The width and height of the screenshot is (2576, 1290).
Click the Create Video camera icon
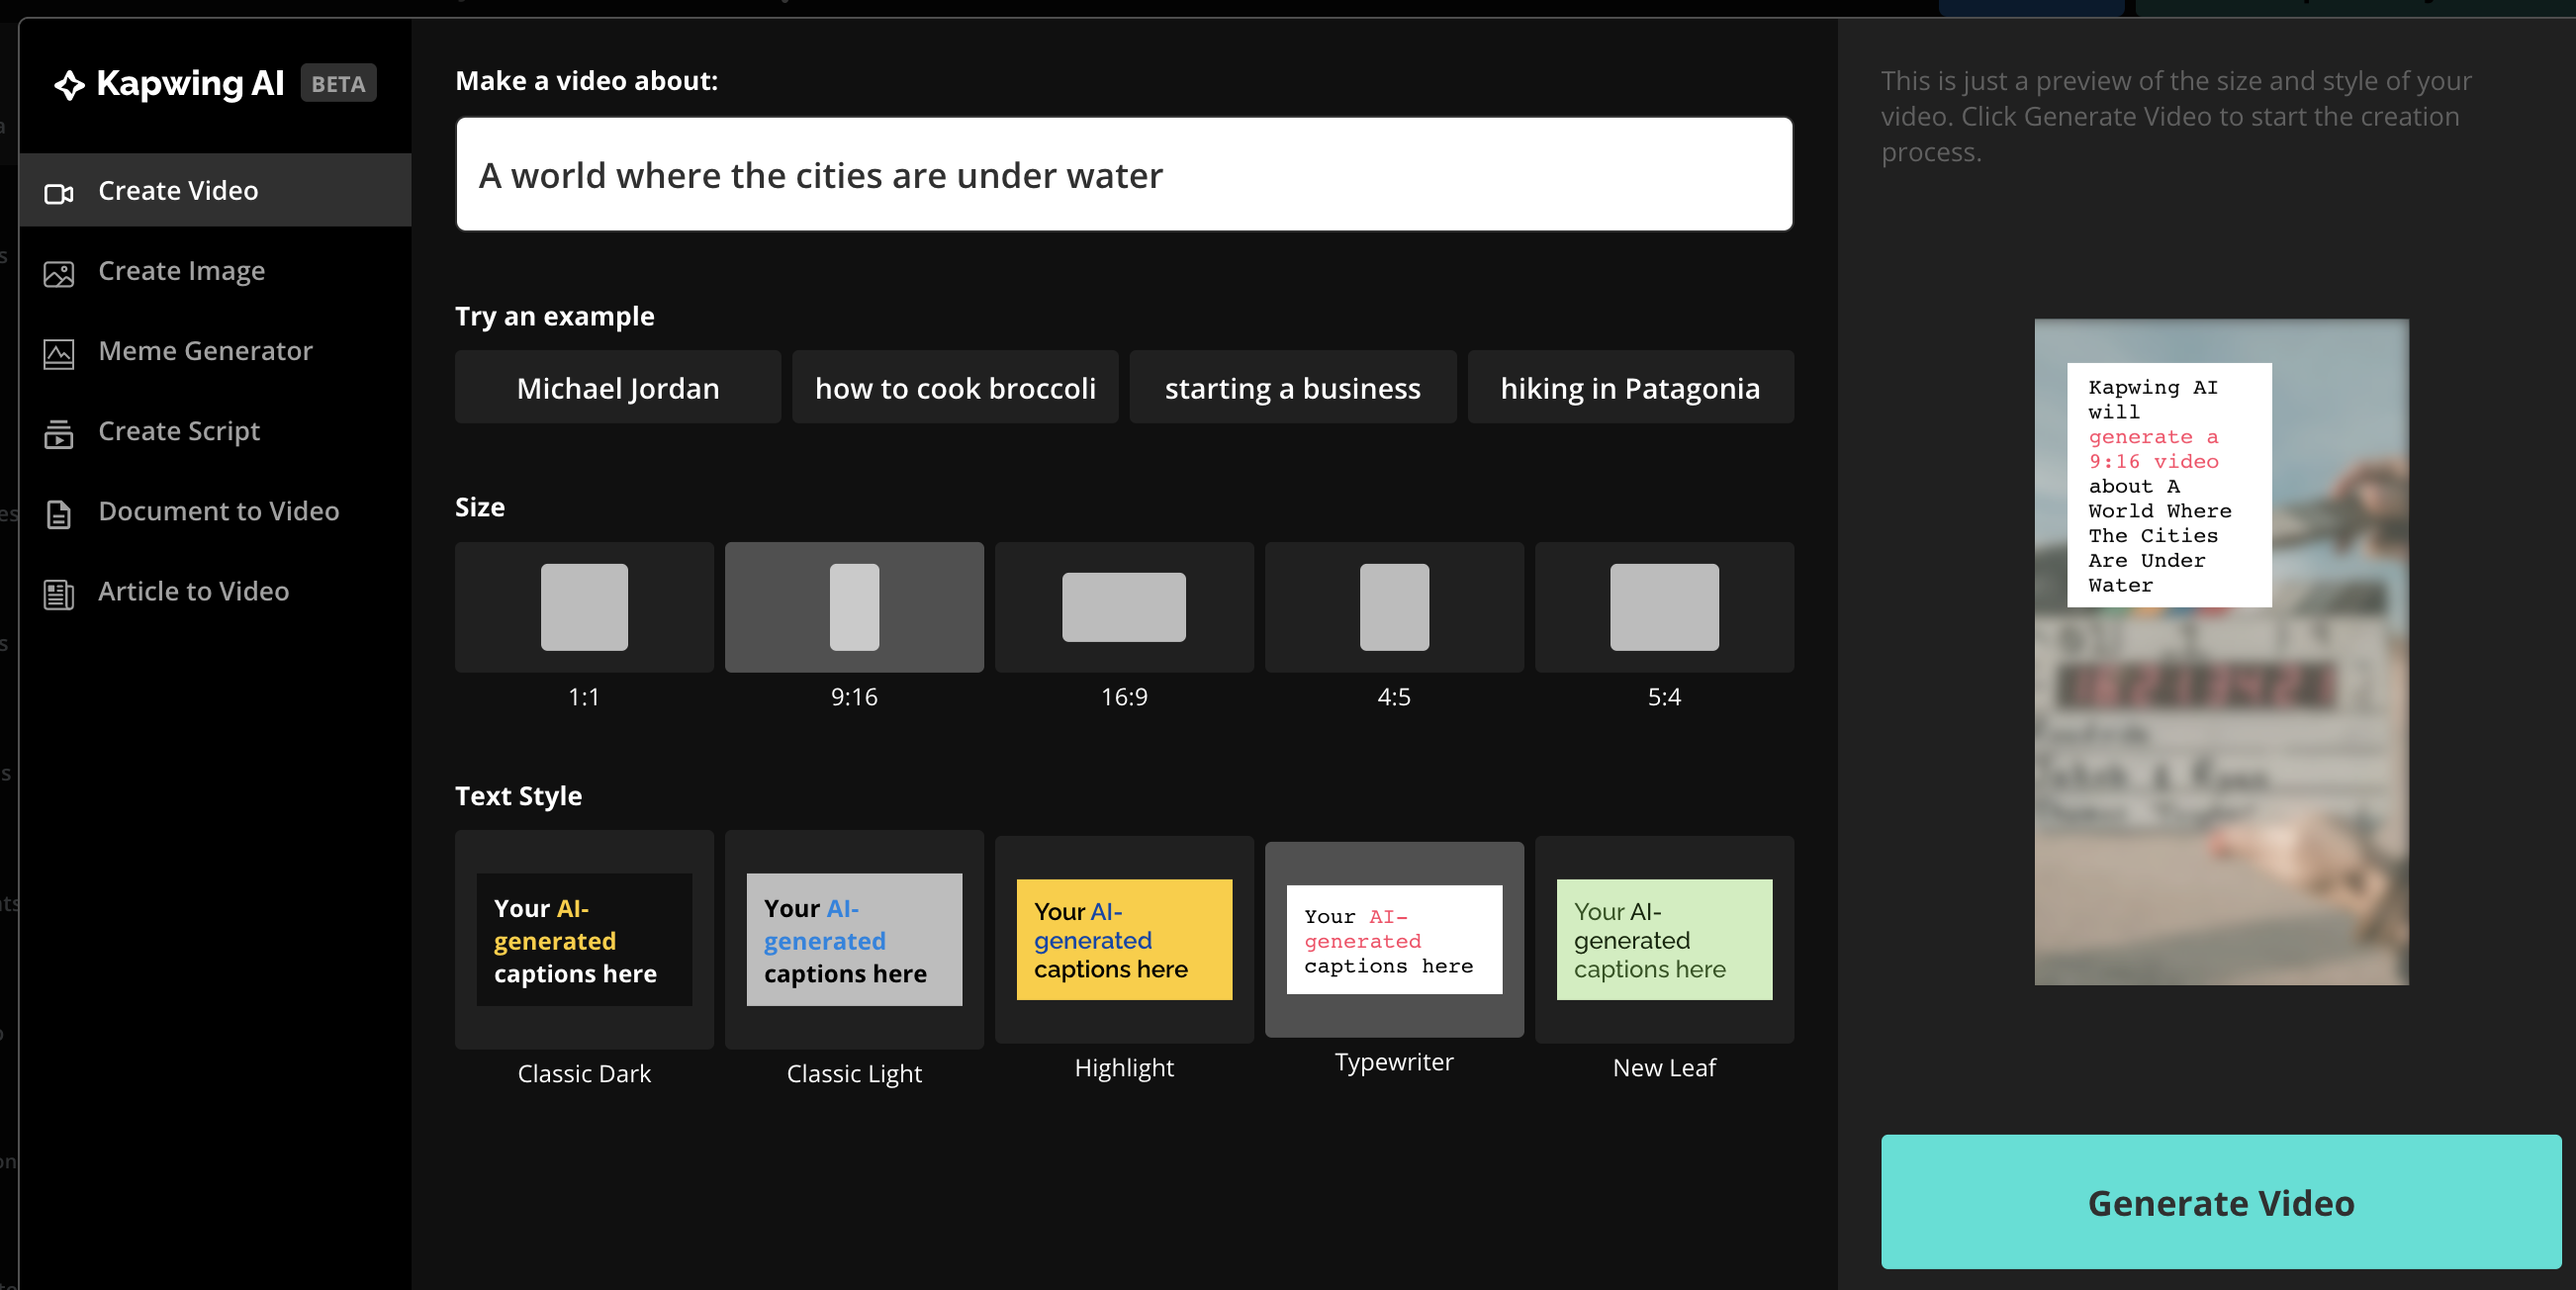tap(59, 193)
